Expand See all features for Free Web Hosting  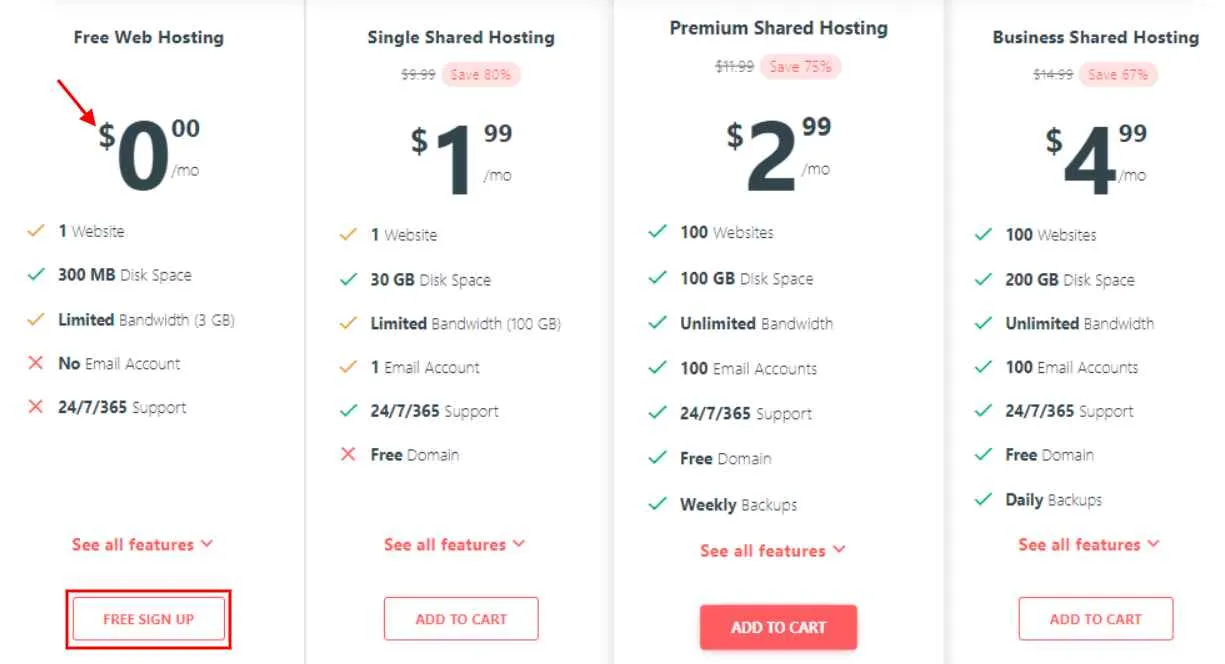[x=142, y=544]
